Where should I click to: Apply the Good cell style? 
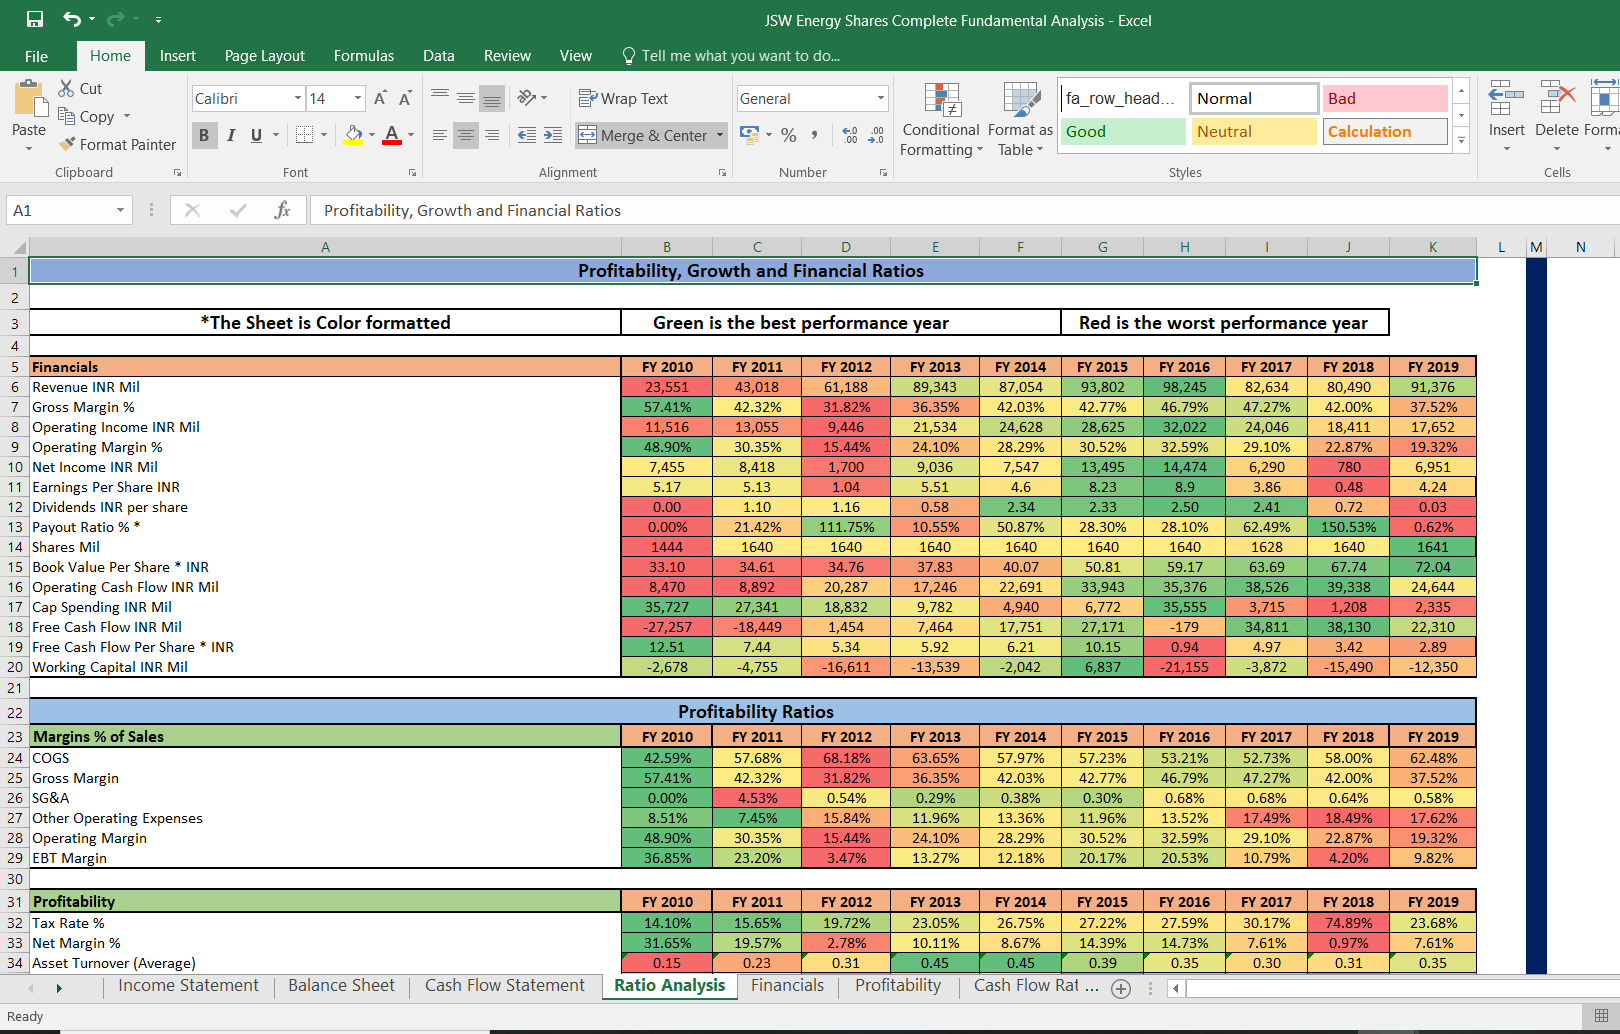1122,131
